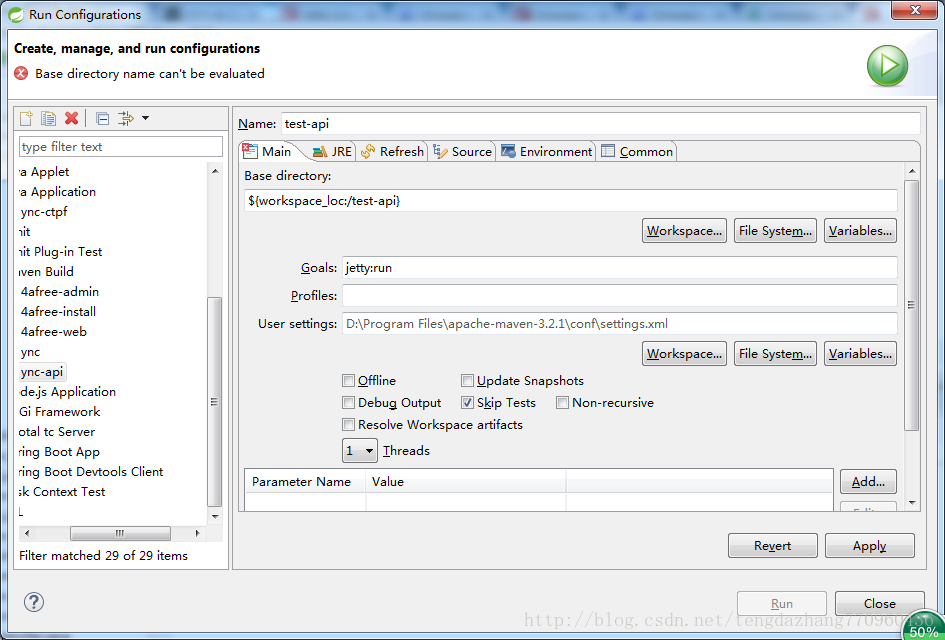
Task: Click the Parameter Name column header
Action: tap(306, 482)
